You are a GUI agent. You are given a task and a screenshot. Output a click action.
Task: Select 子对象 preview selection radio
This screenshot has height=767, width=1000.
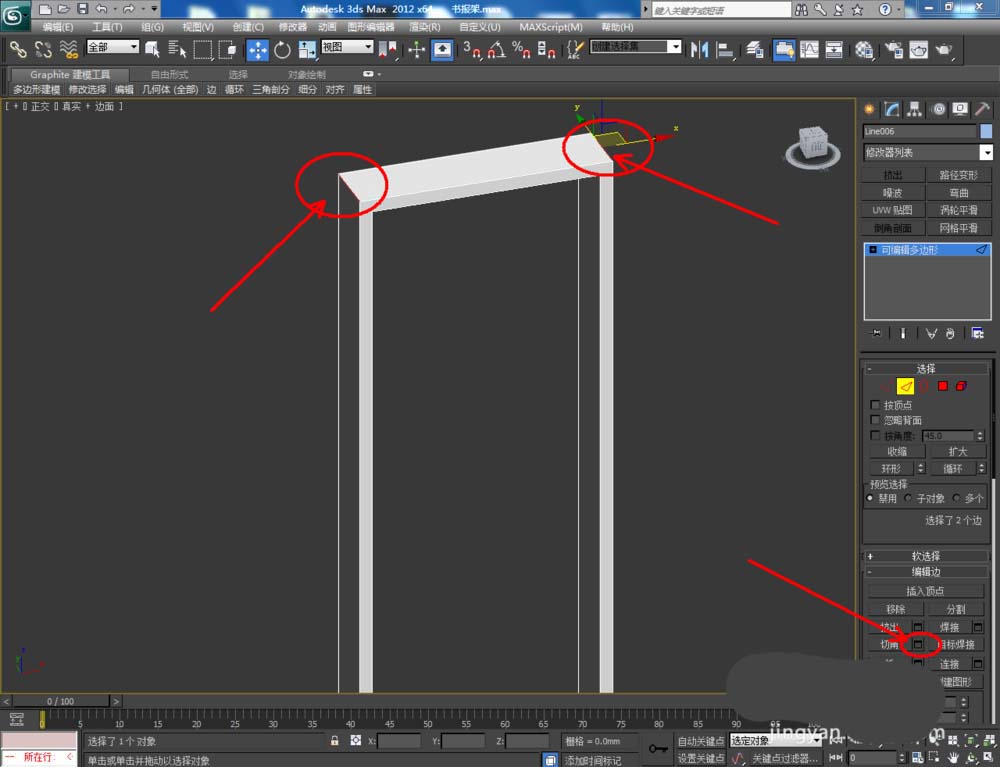coord(909,498)
